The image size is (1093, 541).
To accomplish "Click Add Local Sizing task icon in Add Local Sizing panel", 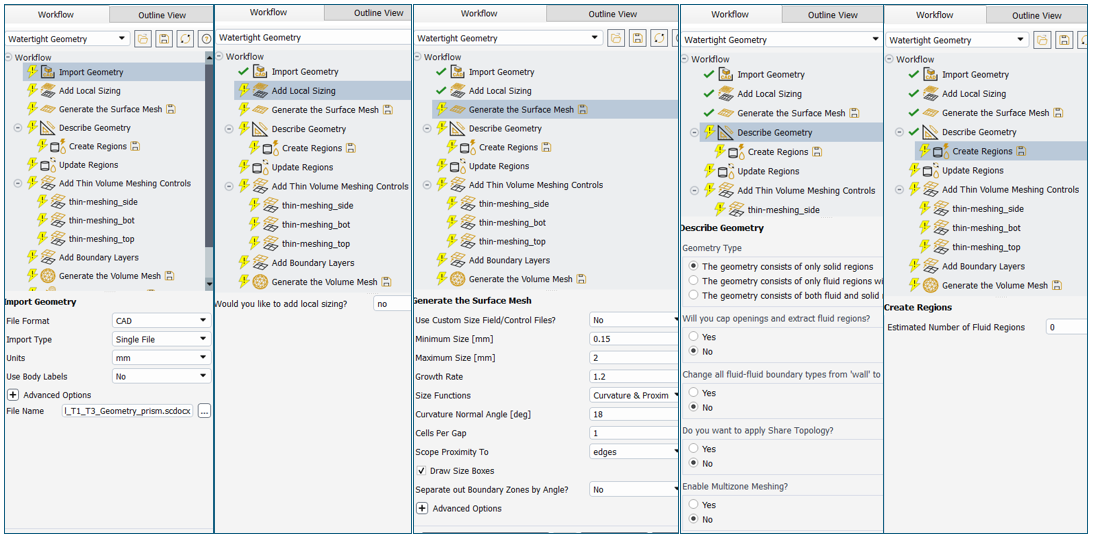I will [260, 91].
